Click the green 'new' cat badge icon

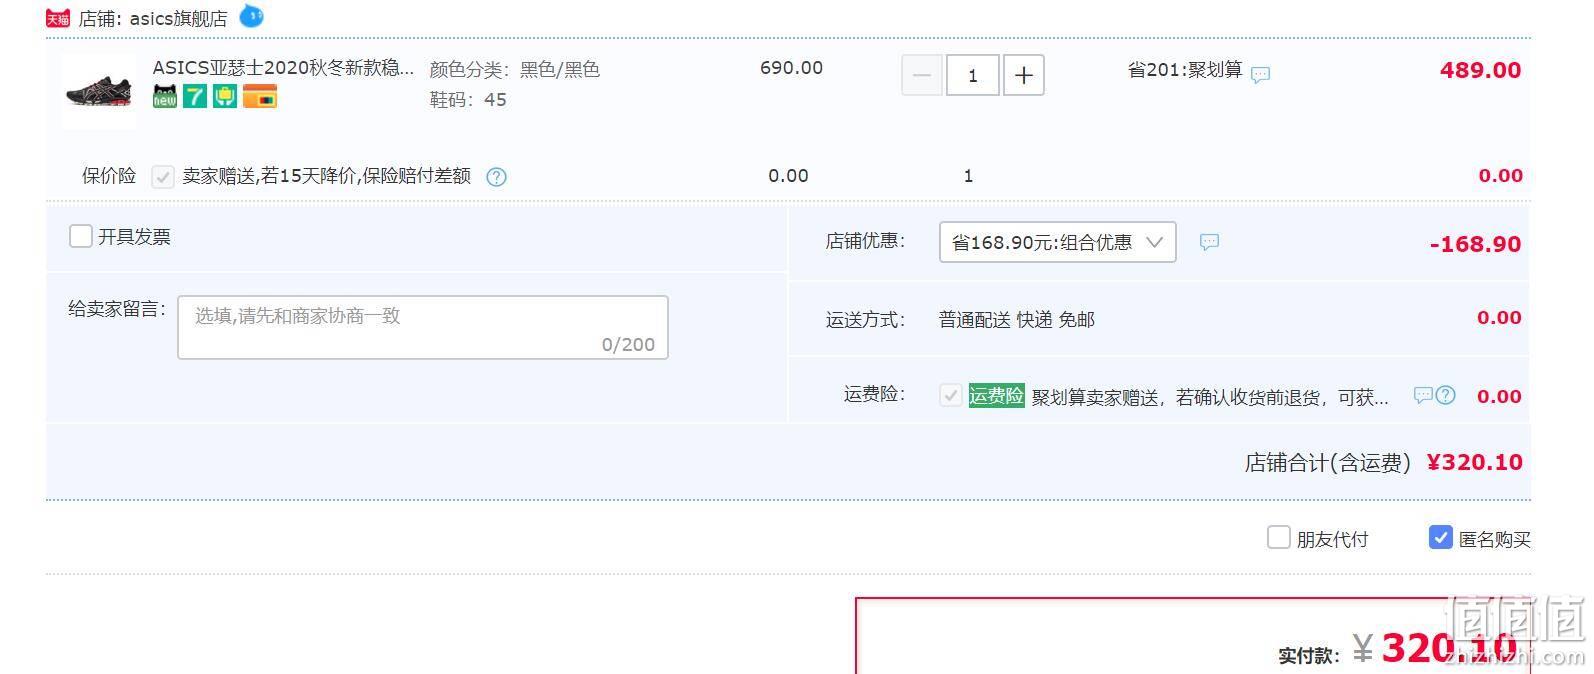pos(165,97)
